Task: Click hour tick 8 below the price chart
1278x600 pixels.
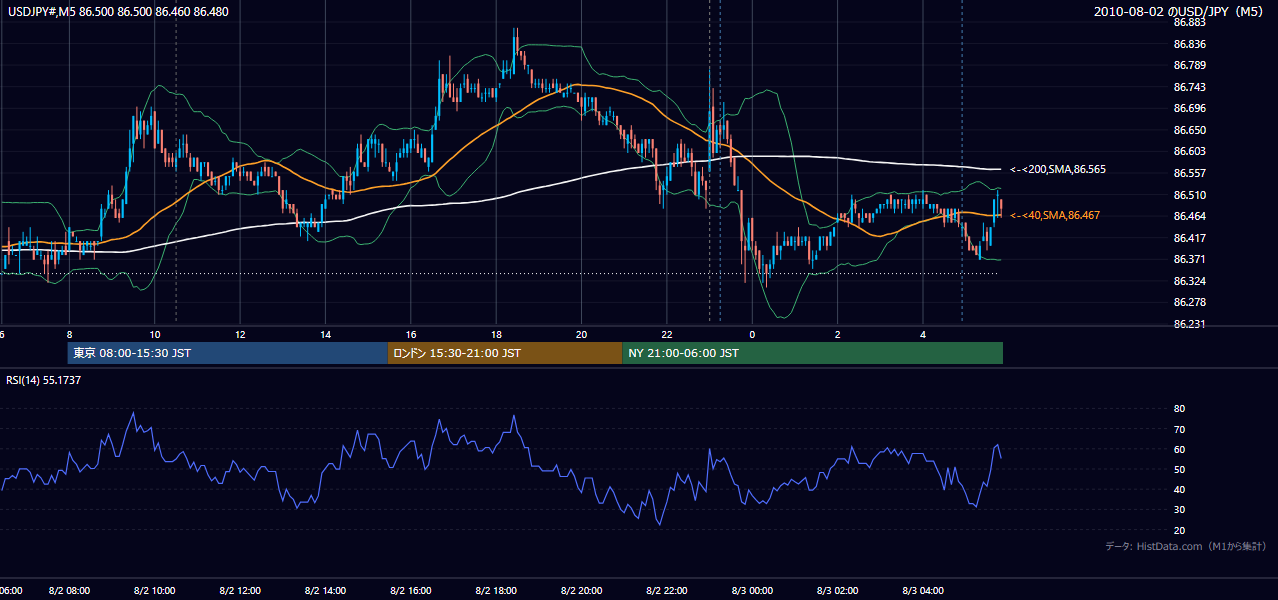Action: click(x=69, y=335)
